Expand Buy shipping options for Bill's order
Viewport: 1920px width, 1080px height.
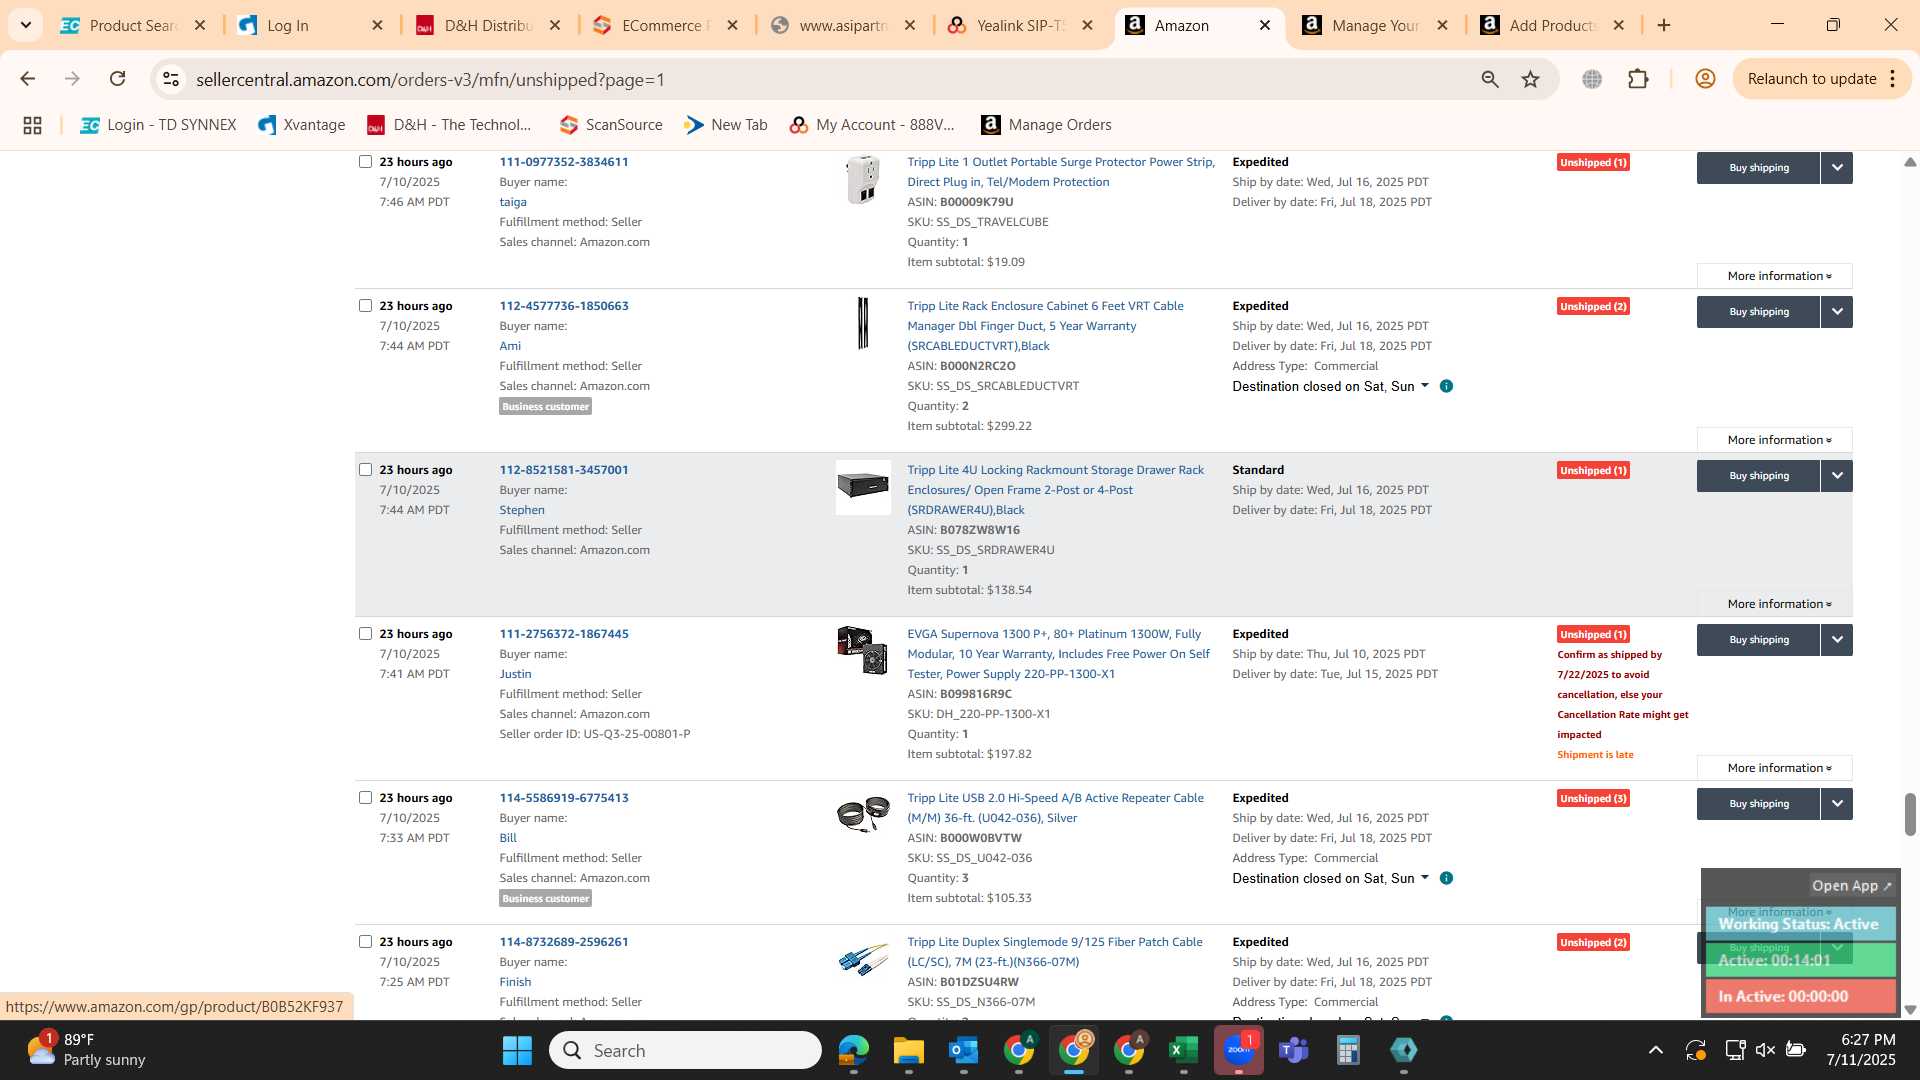click(x=1837, y=804)
